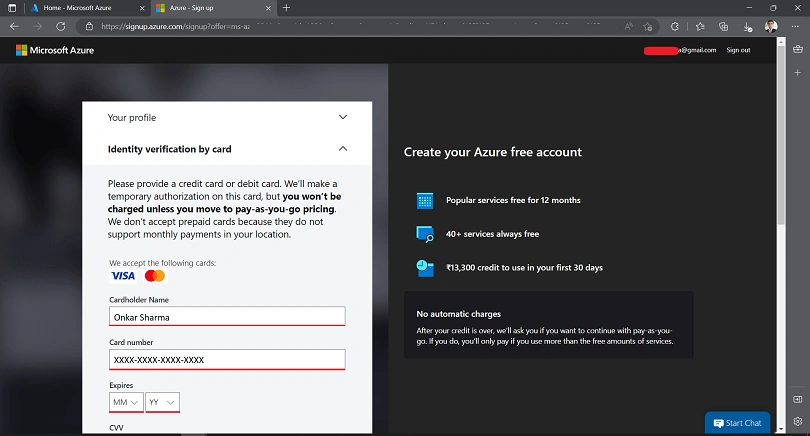Switch to Home - Microsoft Azure tab
This screenshot has height=436, width=810.
(88, 8)
